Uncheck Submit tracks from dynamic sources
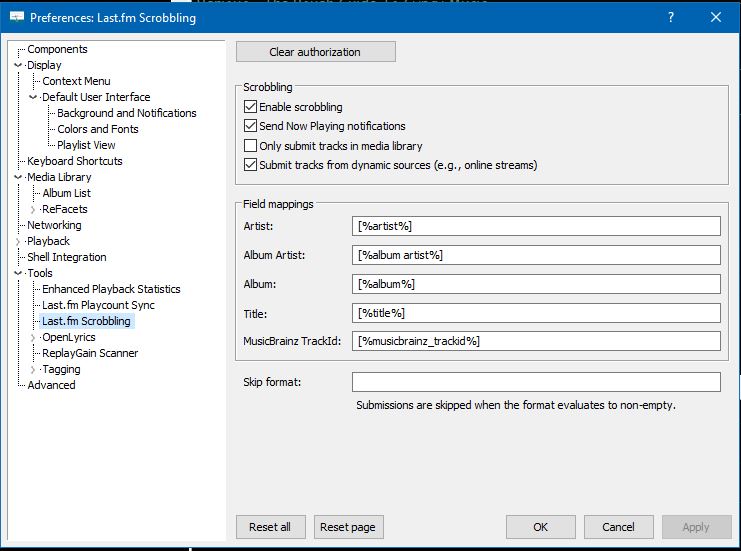The image size is (741, 551). click(x=250, y=165)
